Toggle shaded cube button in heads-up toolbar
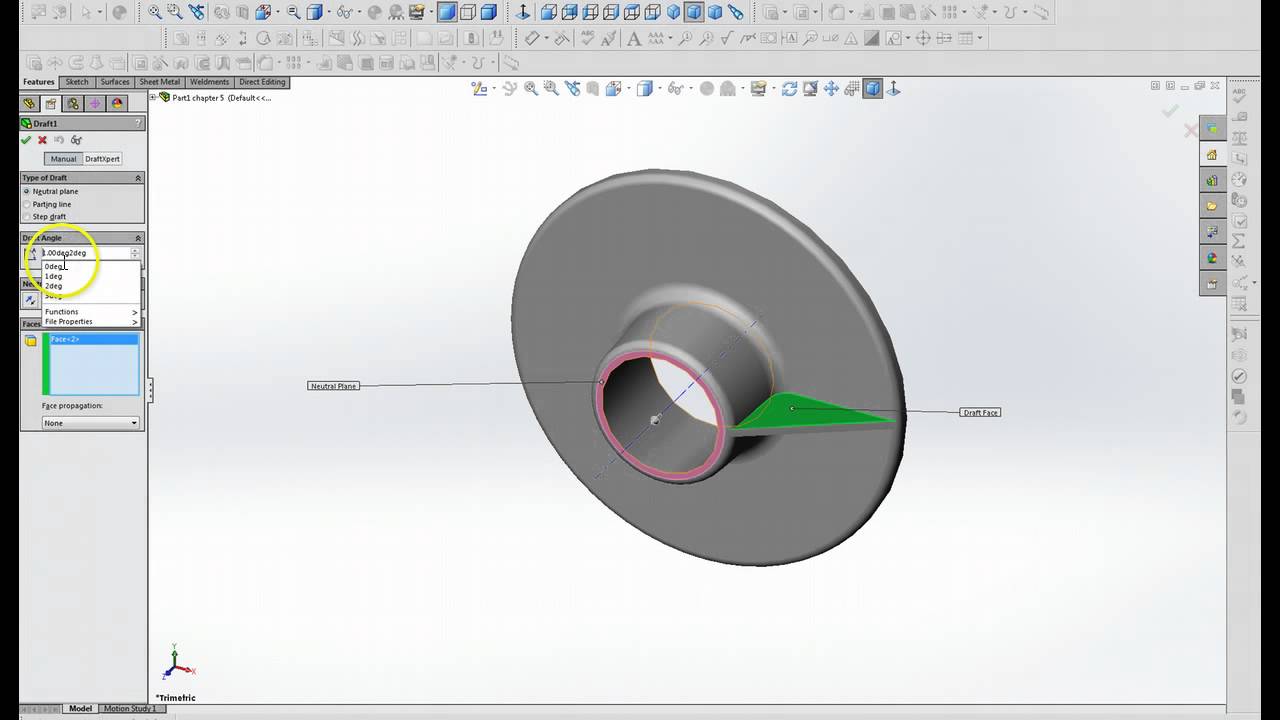Screen dimensions: 1280x720 click(873, 89)
